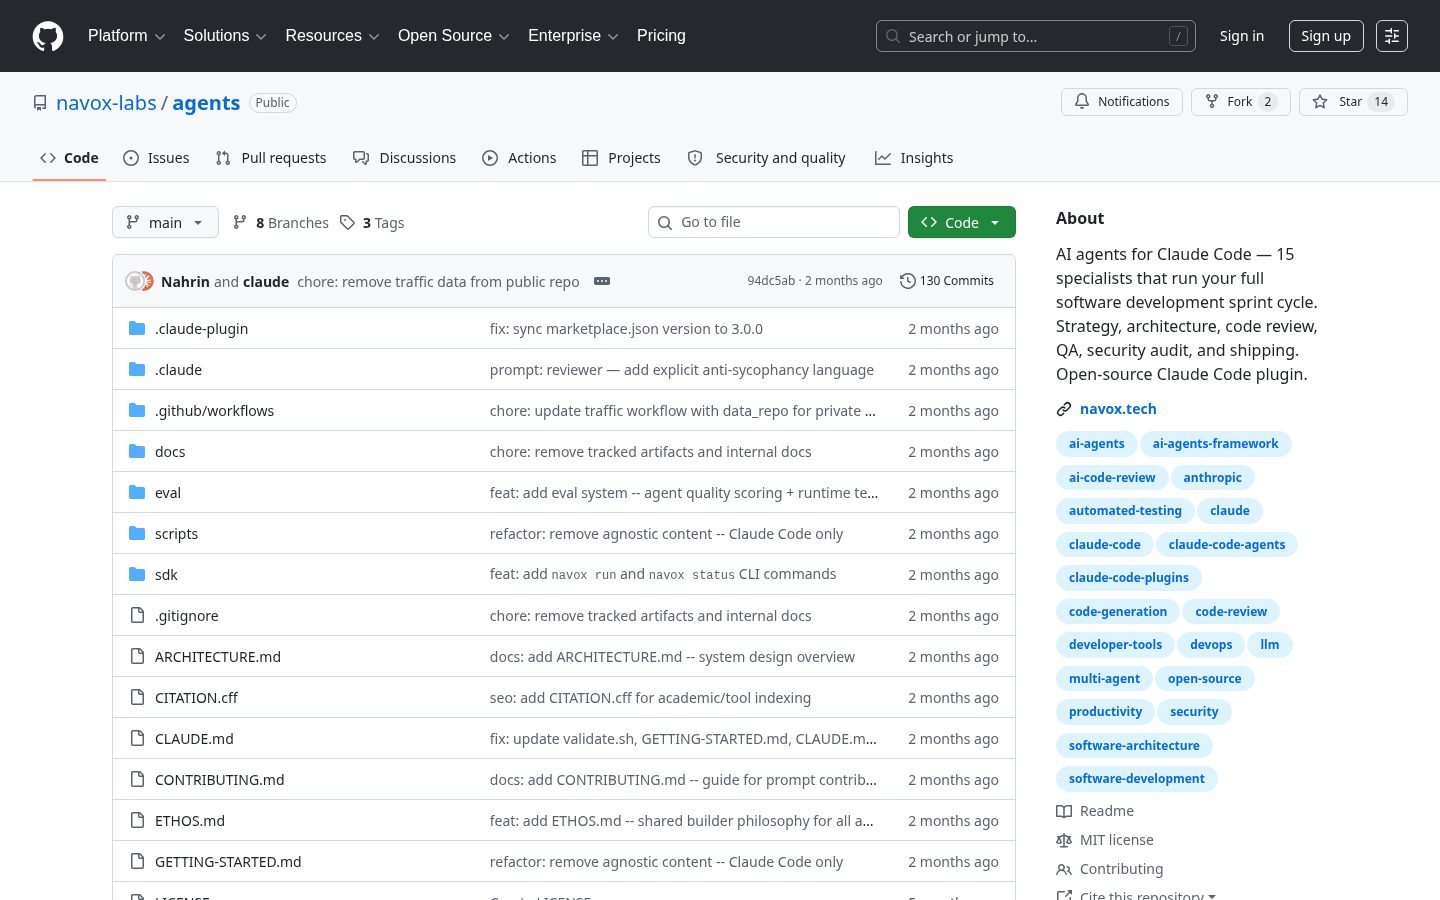Open the claude-code-plugins topic tag
The height and width of the screenshot is (900, 1440).
pos(1129,578)
